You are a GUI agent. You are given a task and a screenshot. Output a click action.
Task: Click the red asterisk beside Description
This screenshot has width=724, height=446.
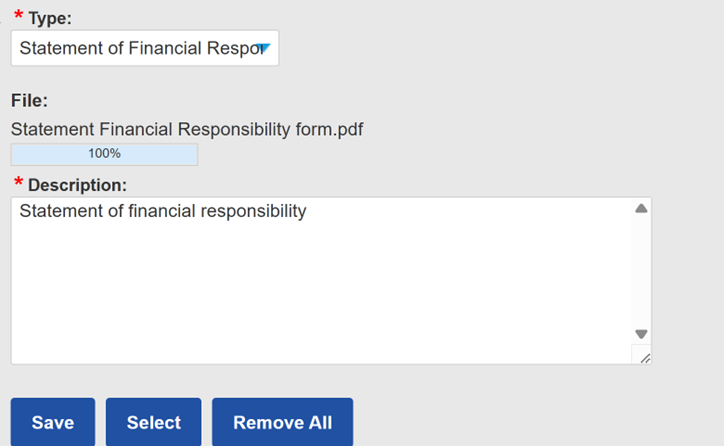(x=18, y=184)
